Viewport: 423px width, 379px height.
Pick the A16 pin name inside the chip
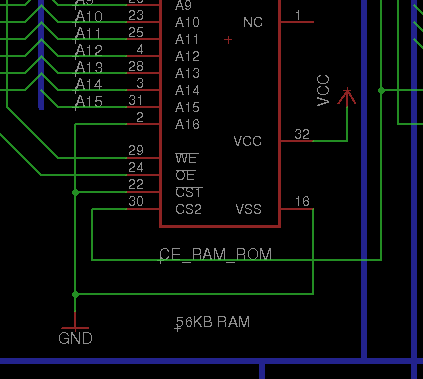187,124
